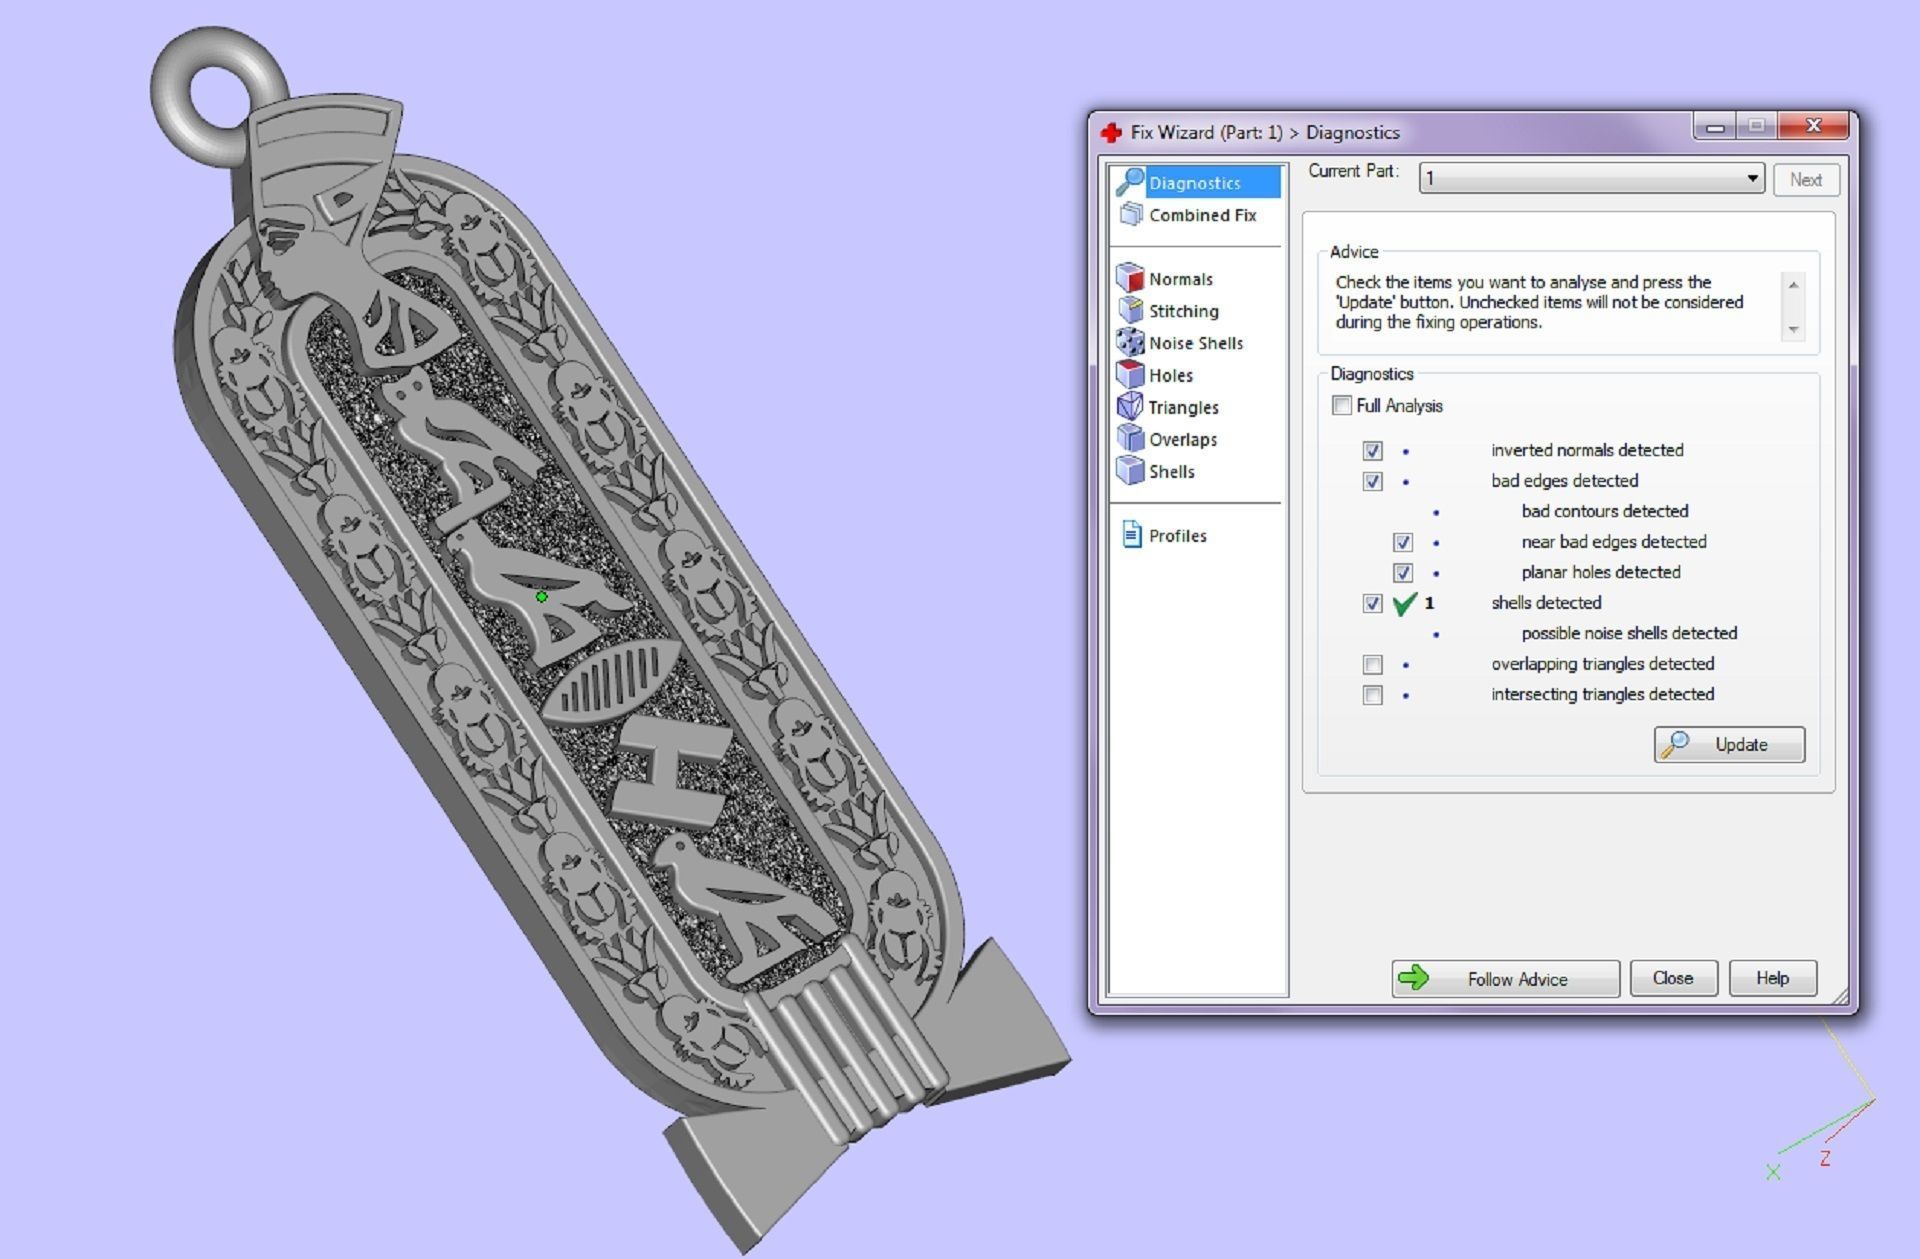Click the Advice text scroll-down arrow
Screen dimensions: 1920x1259
coord(1793,329)
